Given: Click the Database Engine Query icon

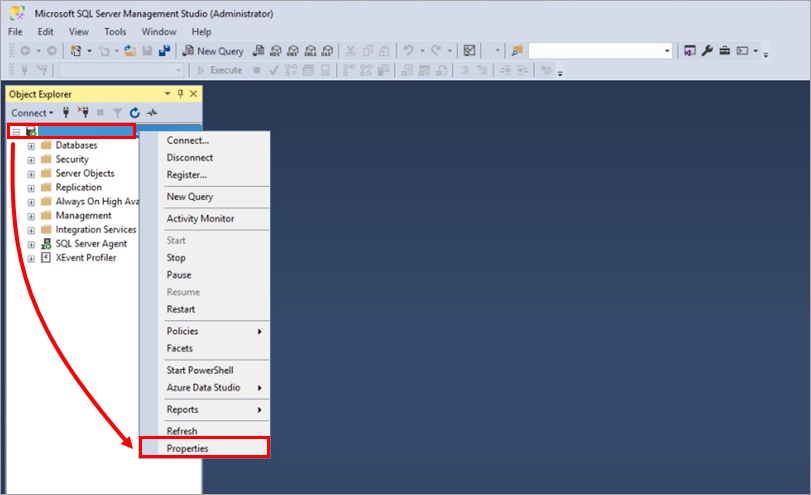Looking at the screenshot, I should coord(258,51).
